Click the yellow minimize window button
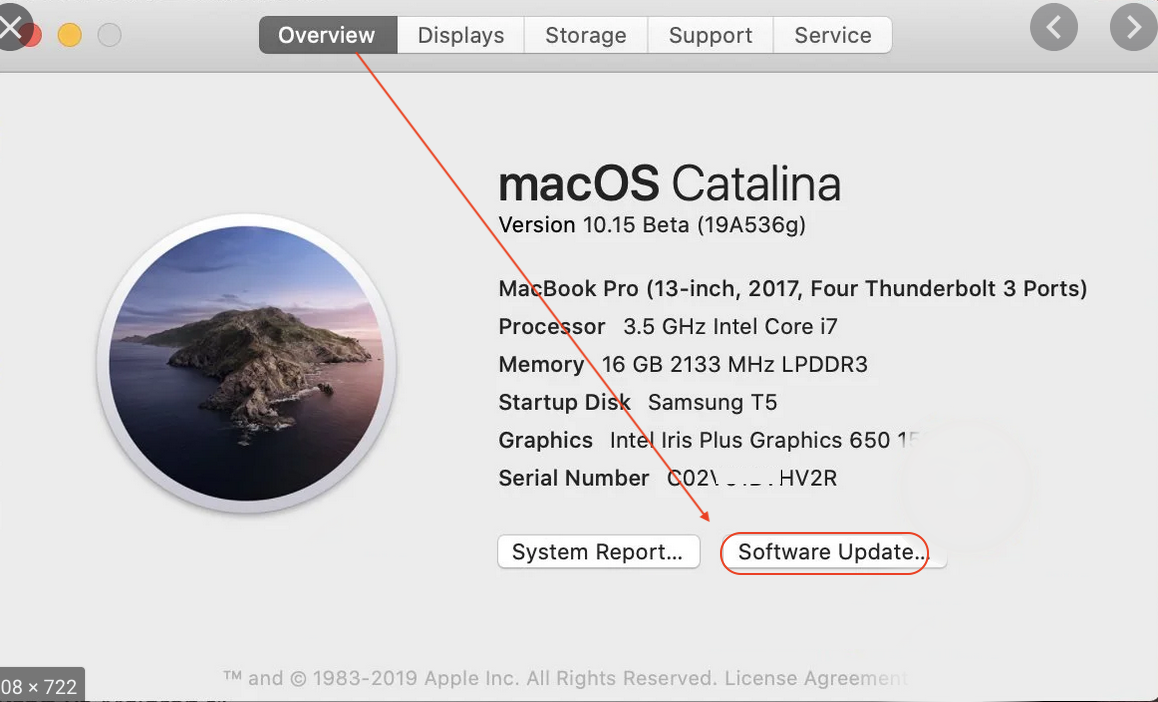This screenshot has height=702, width=1158. 69,35
